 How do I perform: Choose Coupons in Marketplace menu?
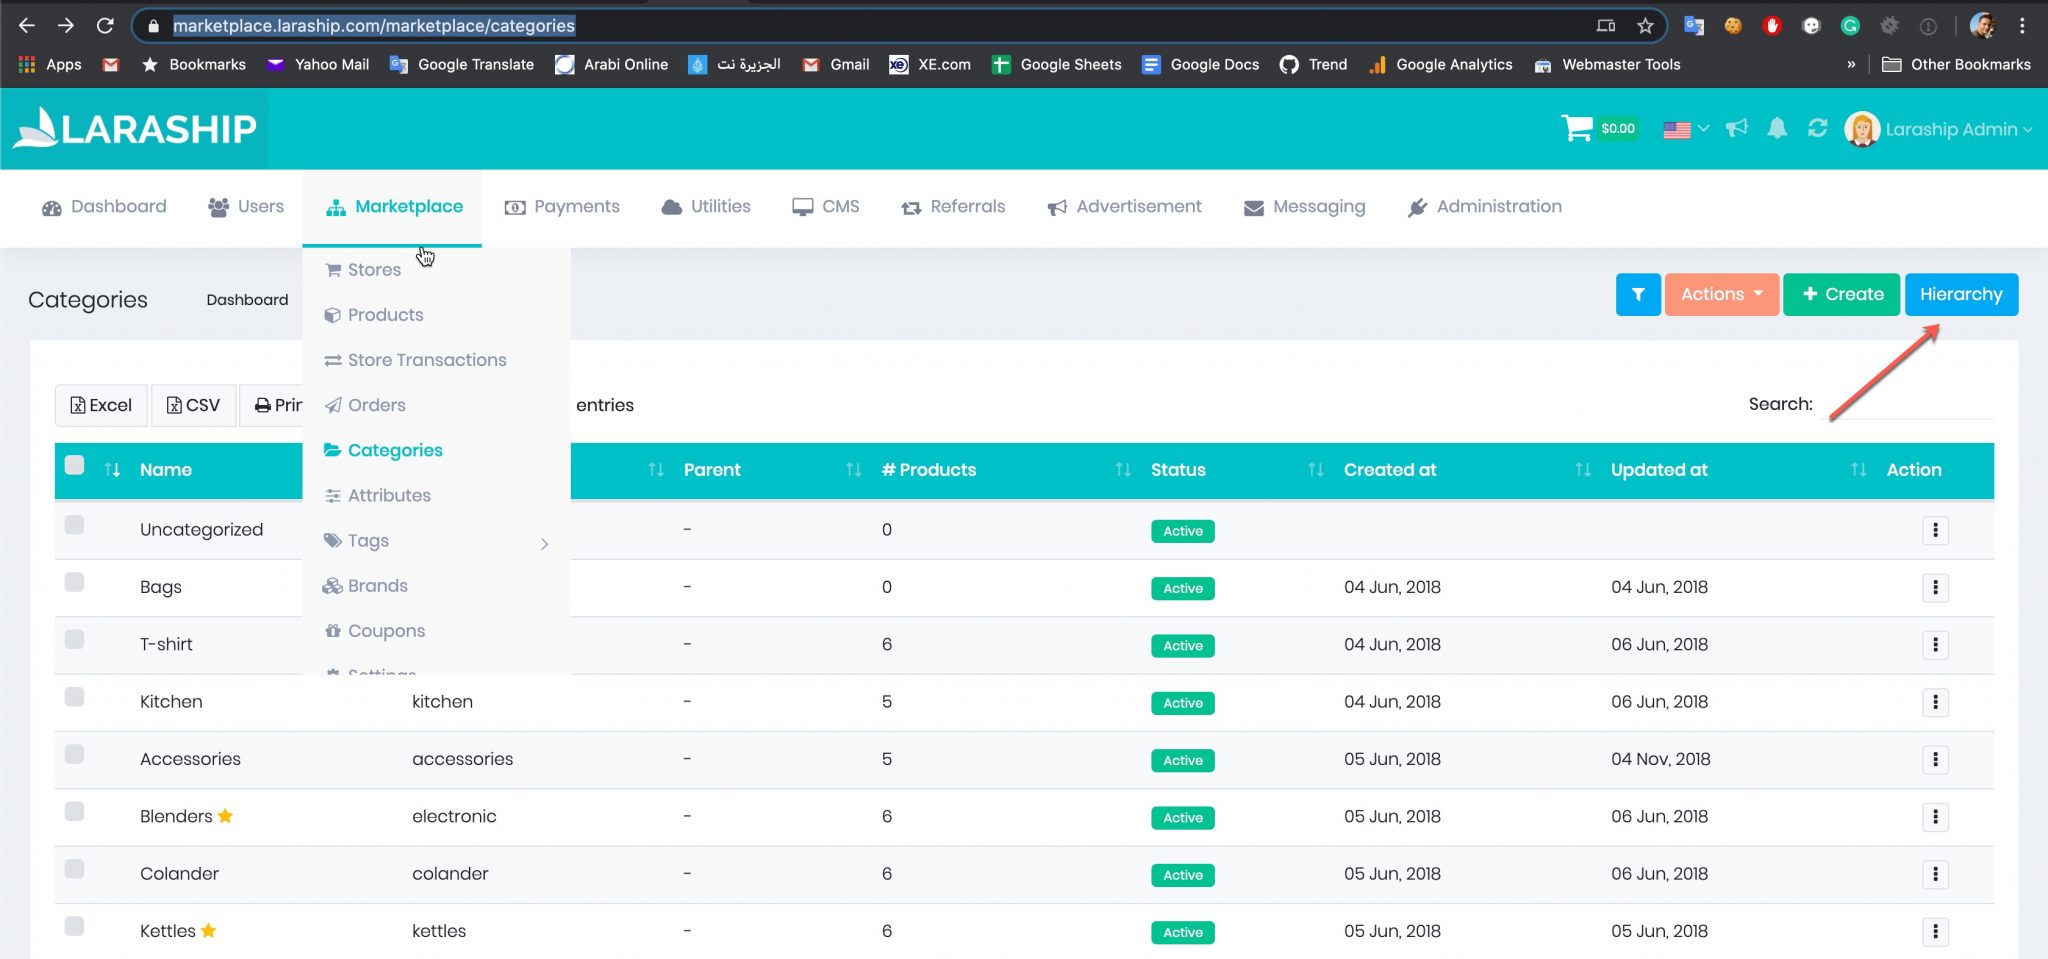[375, 631]
